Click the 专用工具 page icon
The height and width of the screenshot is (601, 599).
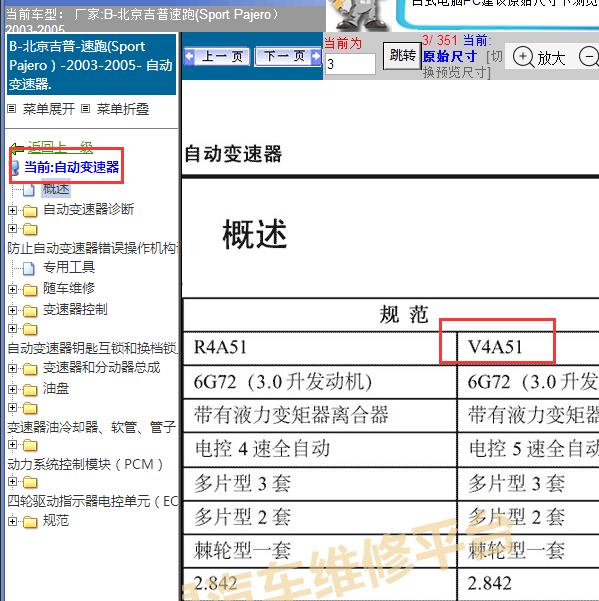29,268
